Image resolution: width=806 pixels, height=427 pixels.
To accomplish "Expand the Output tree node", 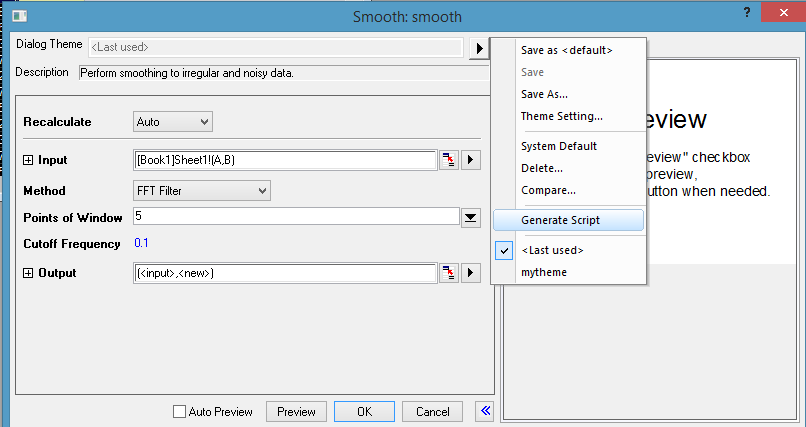I will tap(28, 273).
